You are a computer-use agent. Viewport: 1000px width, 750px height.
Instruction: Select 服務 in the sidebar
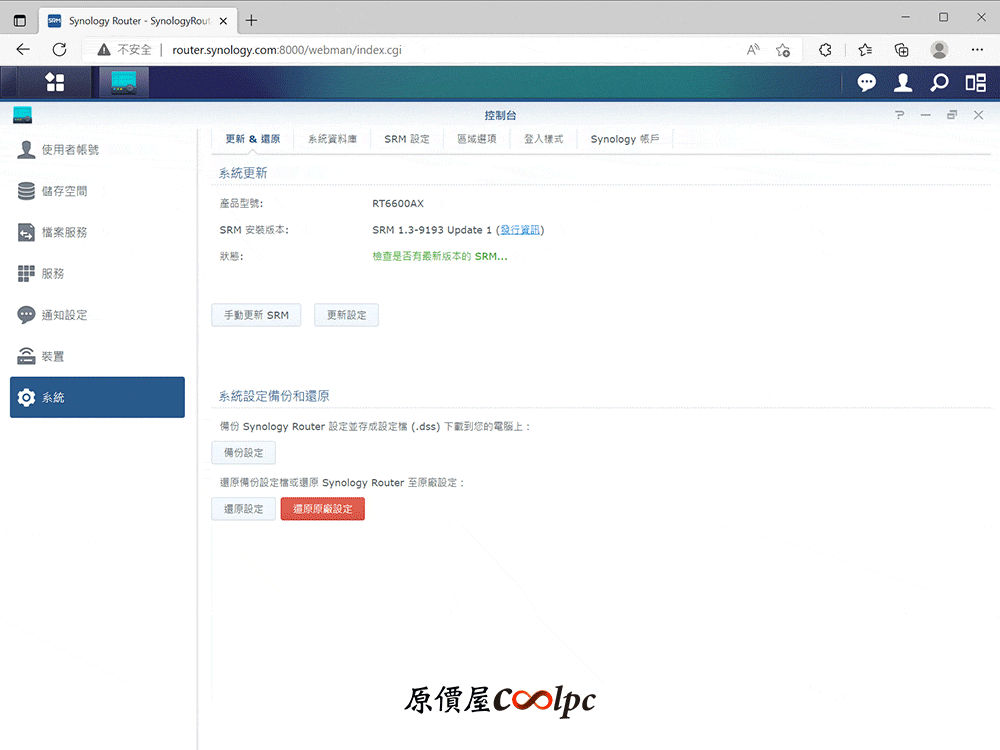pos(98,274)
